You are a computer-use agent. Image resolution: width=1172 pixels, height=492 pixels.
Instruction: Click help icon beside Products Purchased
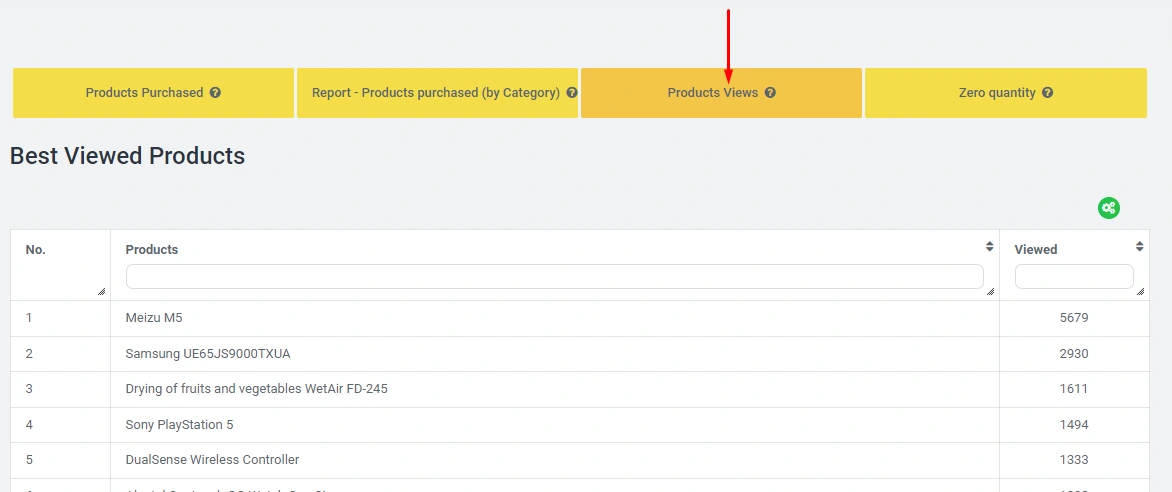215,93
